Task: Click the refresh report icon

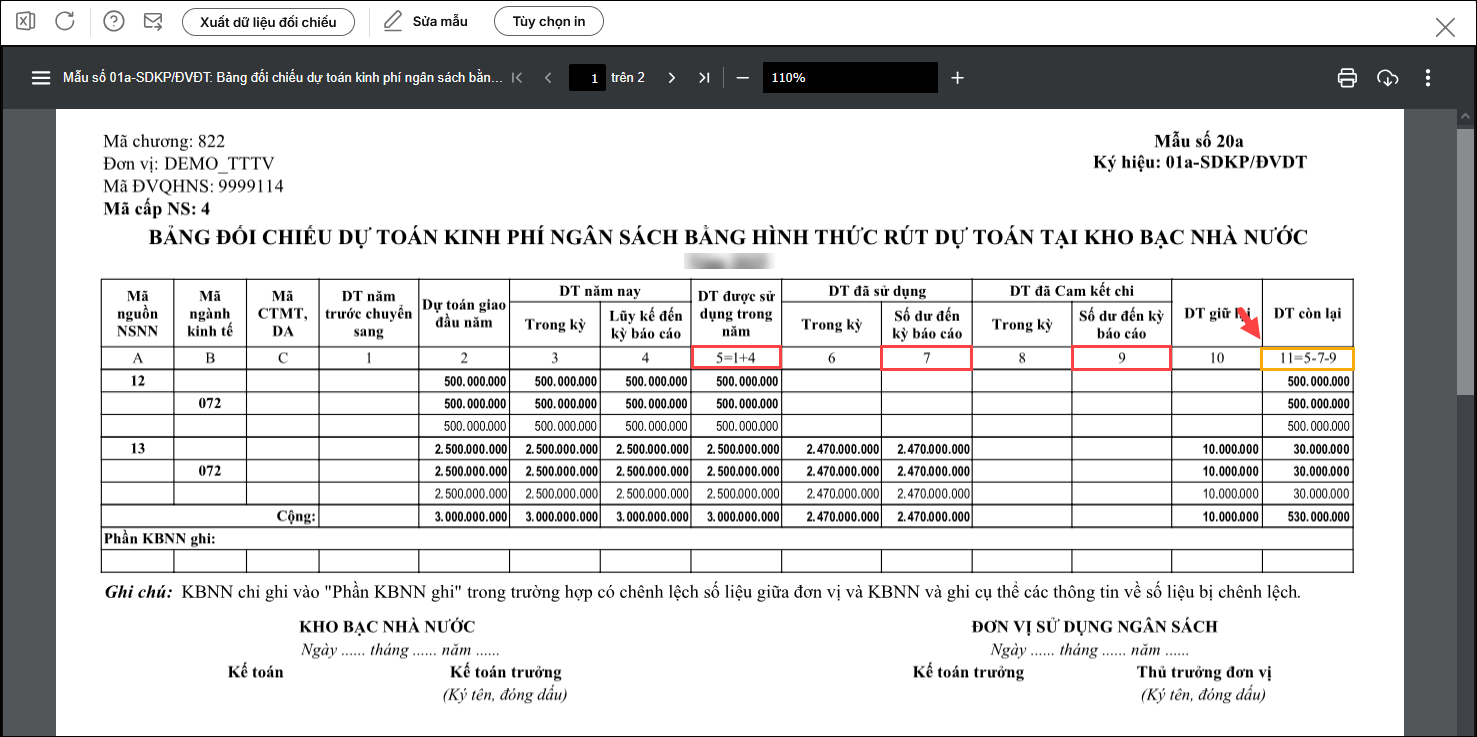Action: [x=65, y=21]
